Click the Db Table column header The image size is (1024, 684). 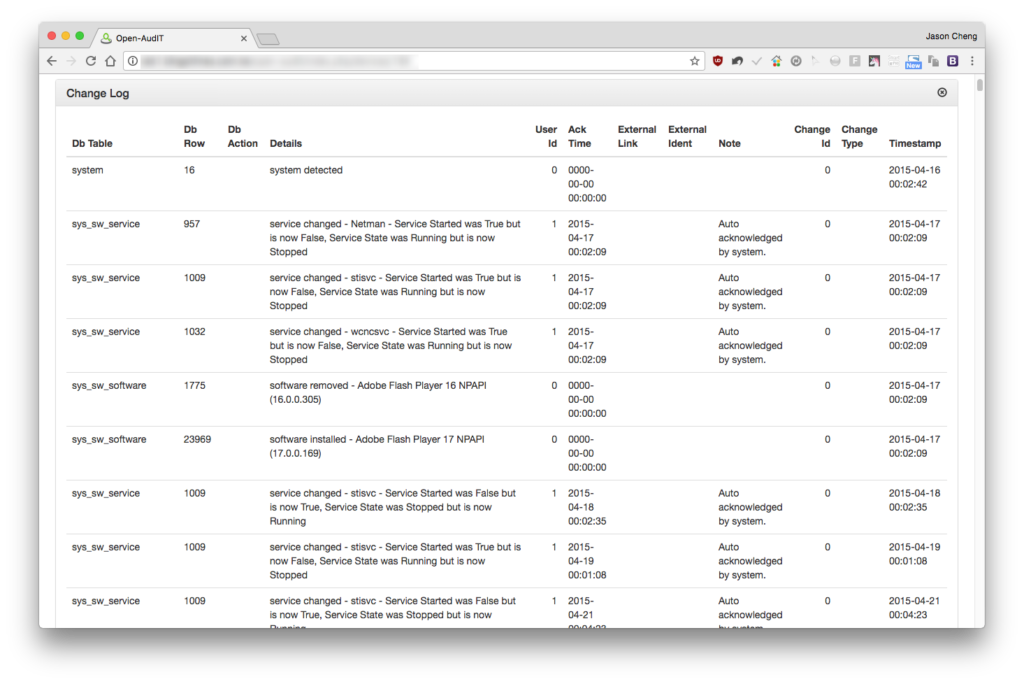(x=92, y=143)
